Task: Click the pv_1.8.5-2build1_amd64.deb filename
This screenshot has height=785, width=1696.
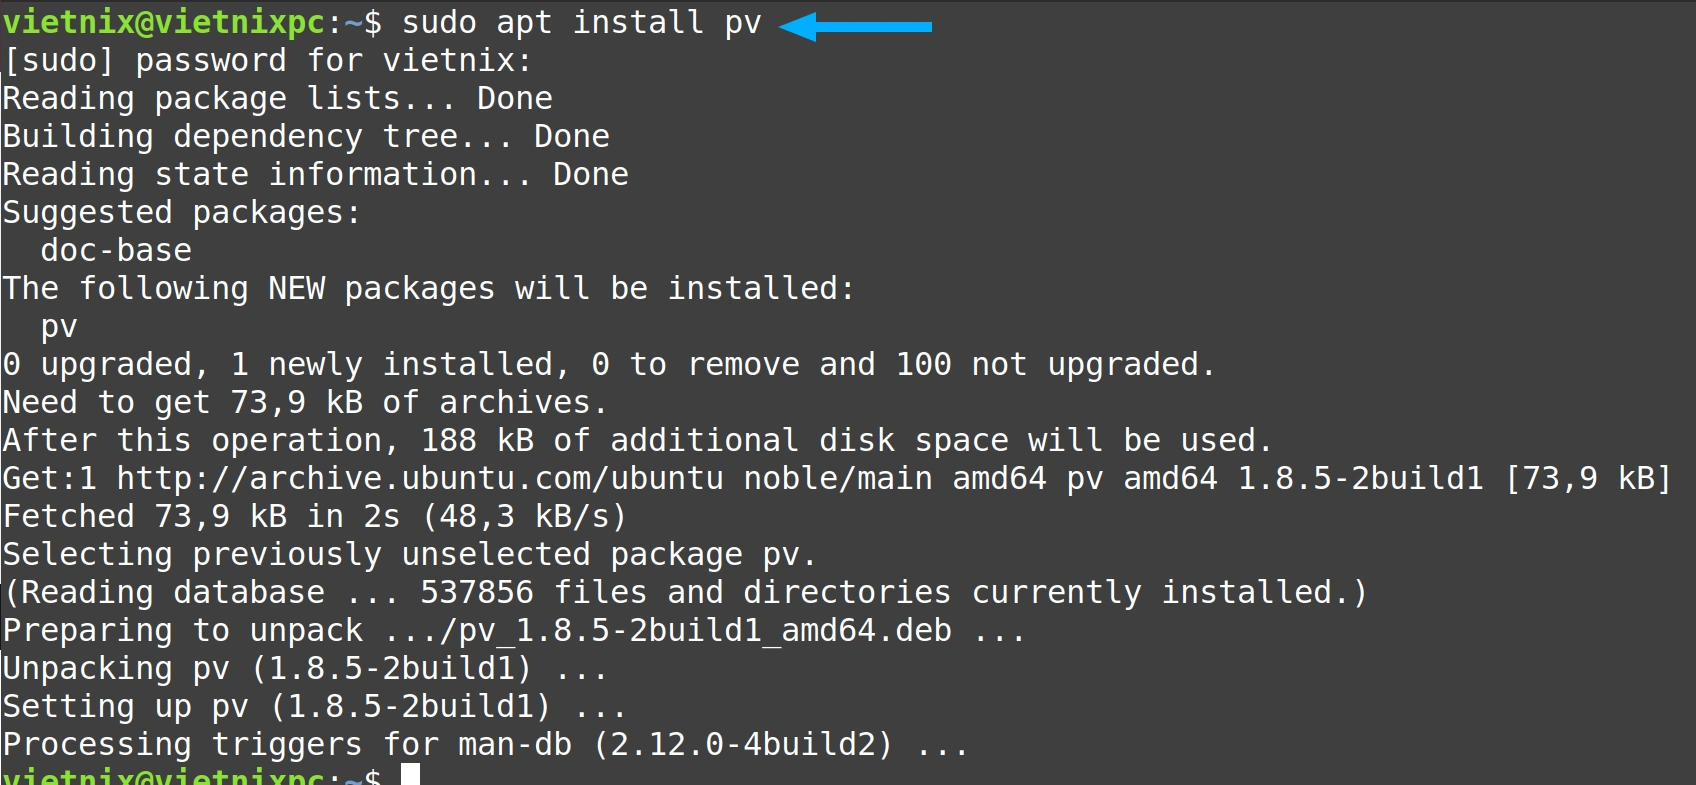Action: (705, 631)
